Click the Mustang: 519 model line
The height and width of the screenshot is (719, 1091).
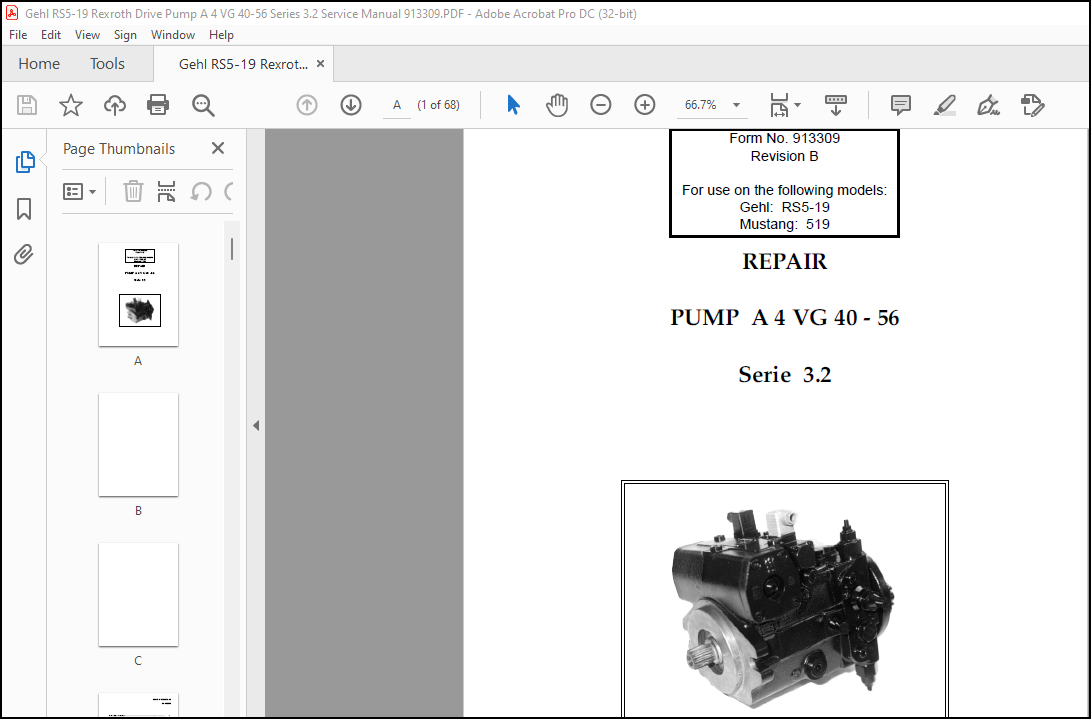(784, 225)
